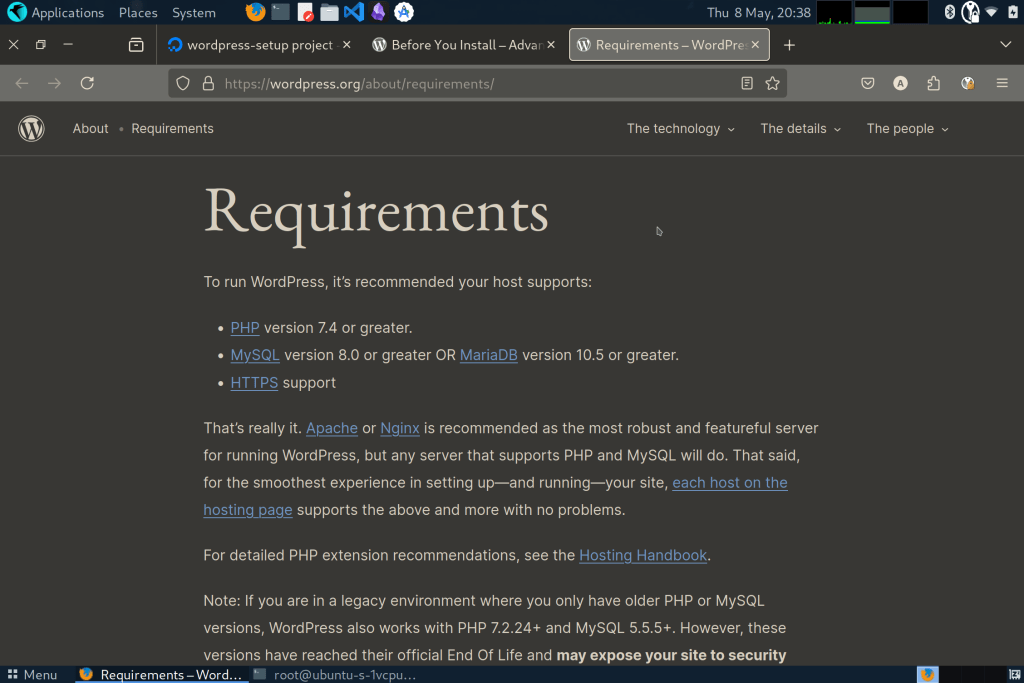Open the Parrot Applications menu logo
Image resolution: width=1024 pixels, height=683 pixels.
[16, 12]
